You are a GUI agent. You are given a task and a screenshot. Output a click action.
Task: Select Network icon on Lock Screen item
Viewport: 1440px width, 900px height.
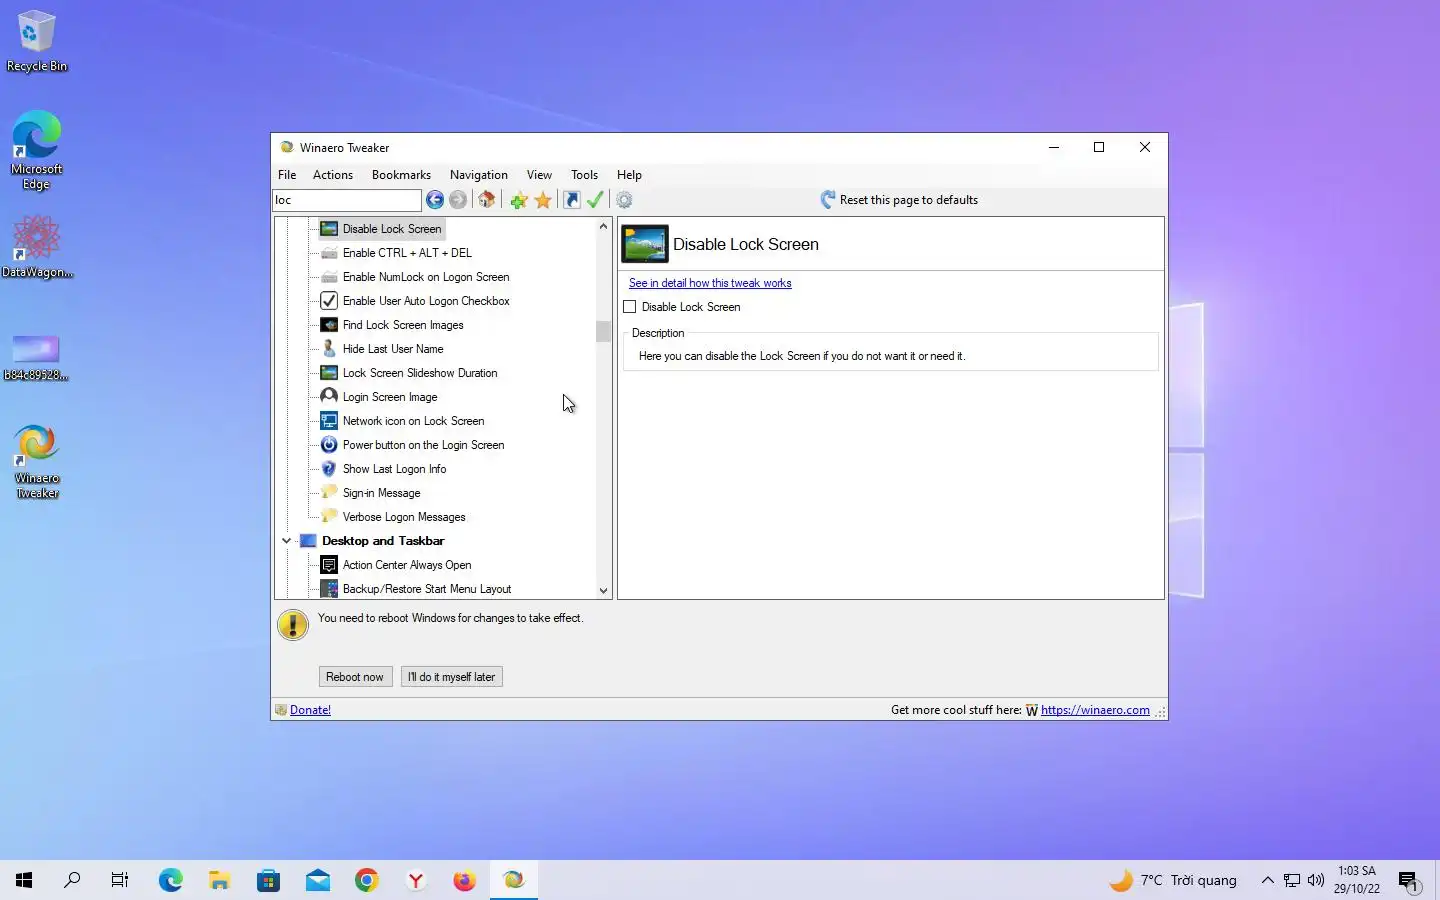point(403,421)
